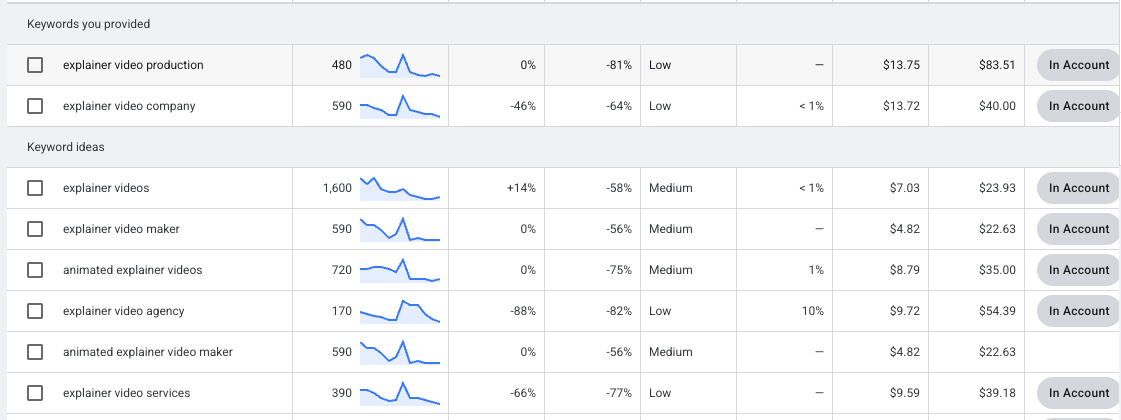
Task: Click the 'explainer video maker' keyword text
Action: [x=120, y=229]
